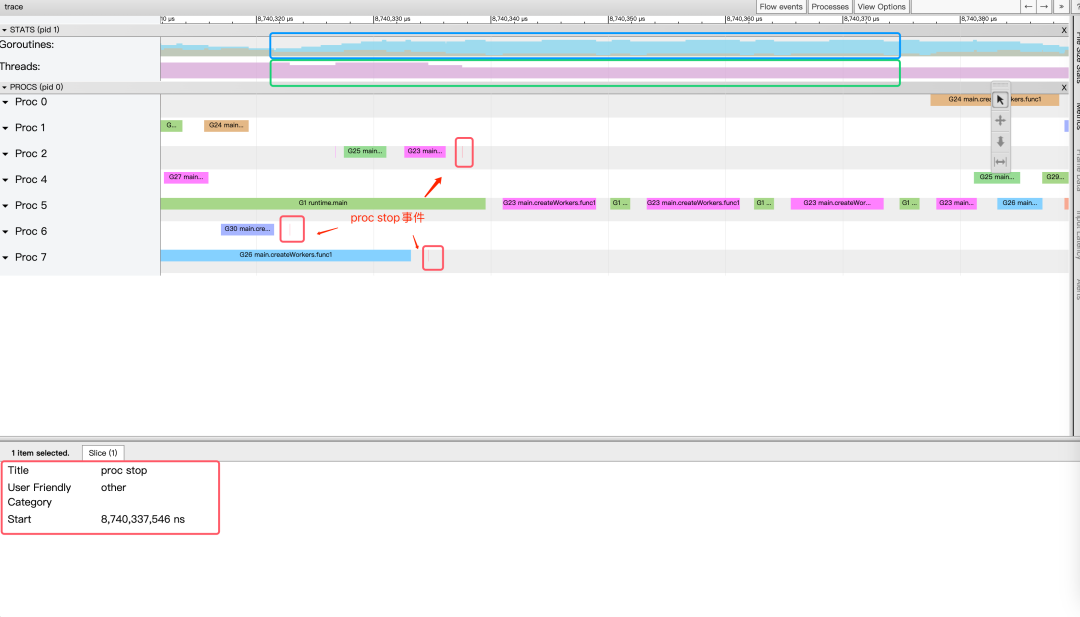Click the Goroutines counter graph
This screenshot has width=1080, height=617.
(x=614, y=47)
